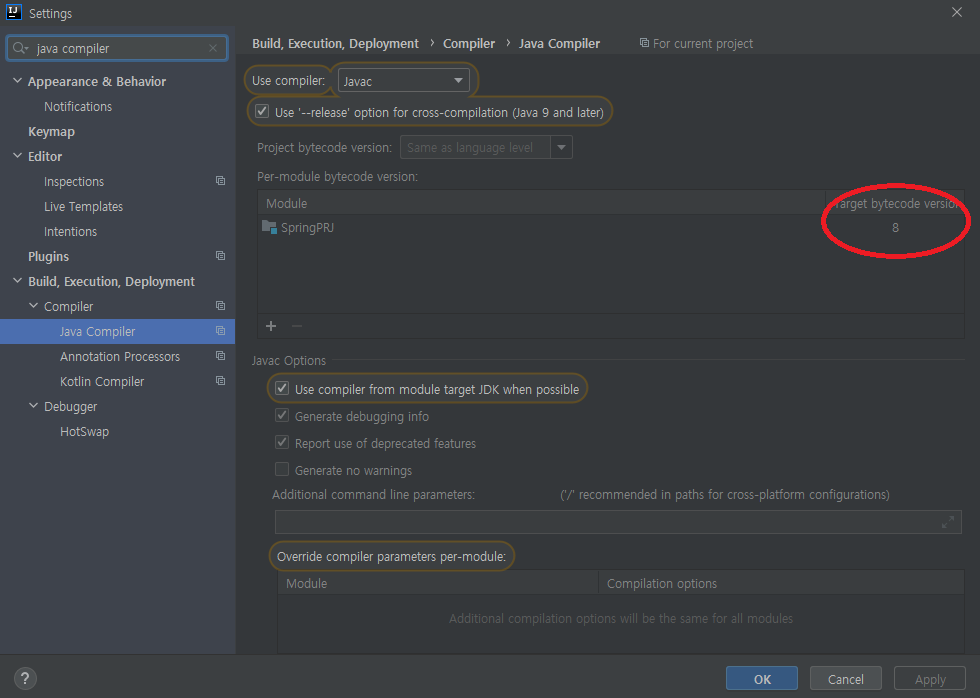The image size is (980, 698).
Task: Toggle the '--release' cross-compilation checkbox
Action: coord(262,112)
